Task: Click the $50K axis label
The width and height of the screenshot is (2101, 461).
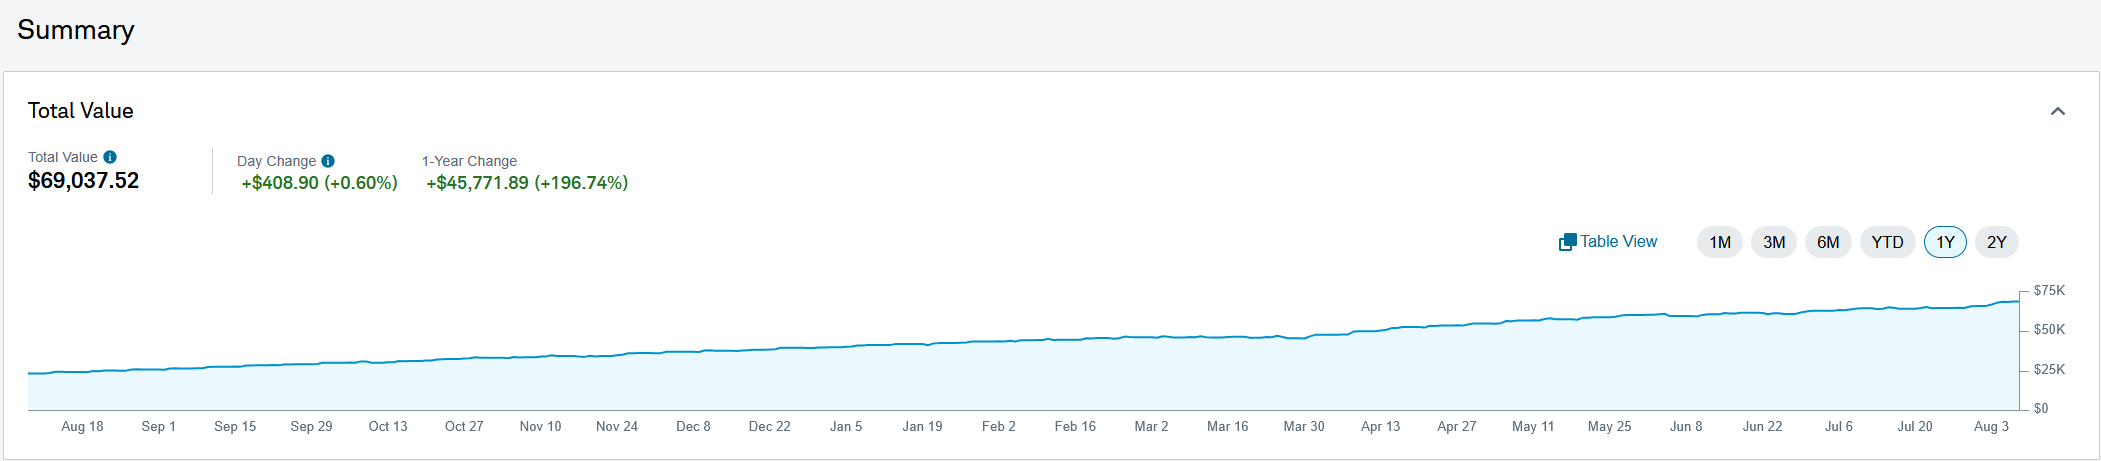Action: coord(2049,330)
